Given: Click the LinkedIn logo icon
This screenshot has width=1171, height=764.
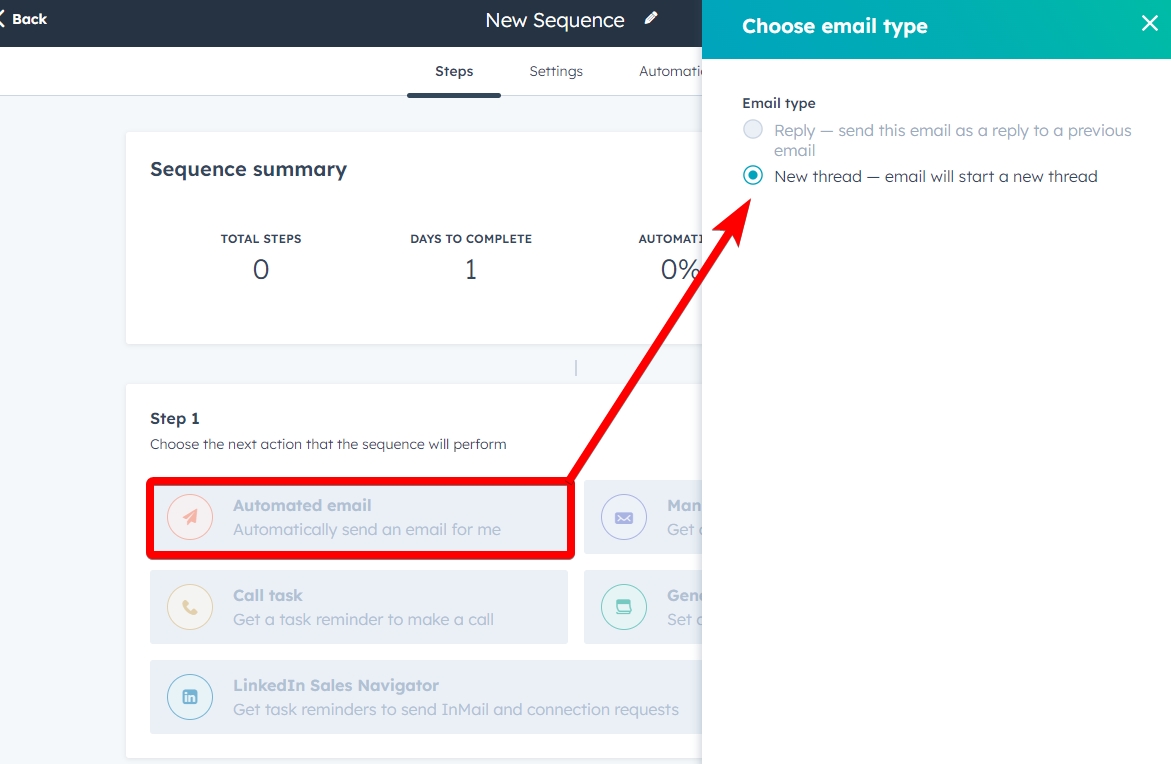Looking at the screenshot, I should coord(190,697).
